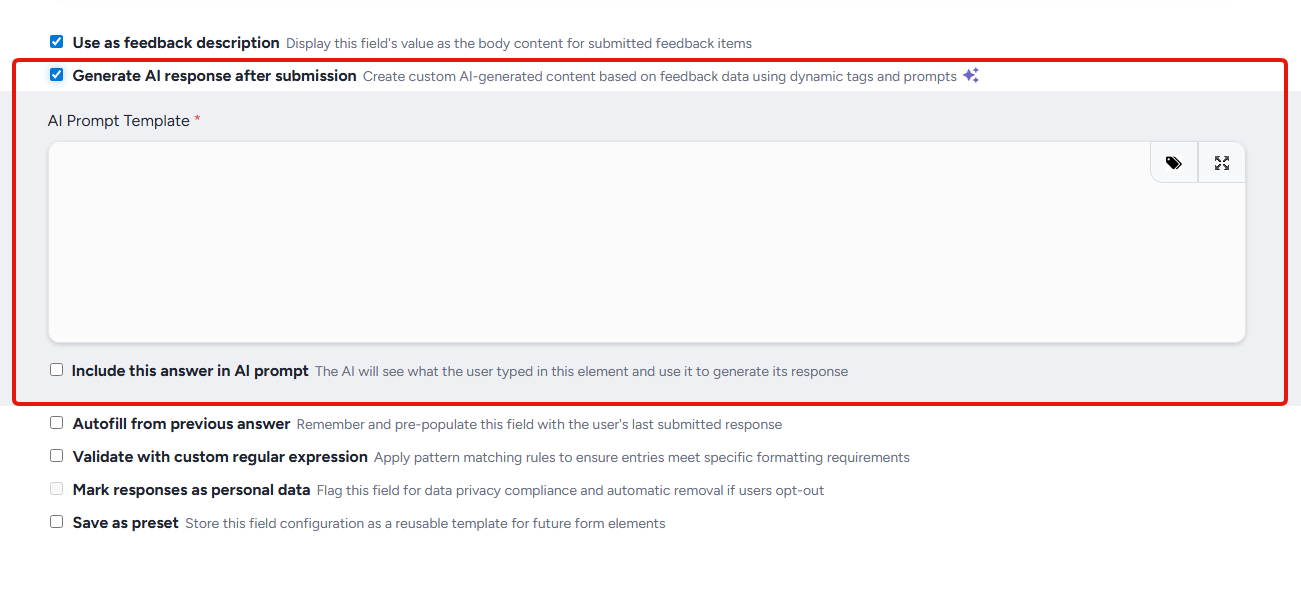Viewport: 1301px width, 594px height.
Task: Open the dynamic tags picker icon
Action: point(1173,163)
